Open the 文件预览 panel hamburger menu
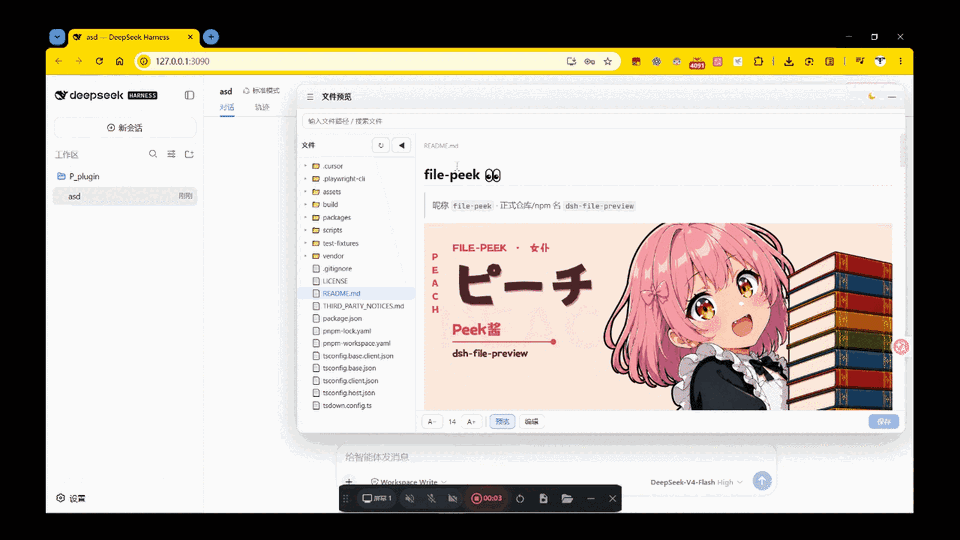 (x=310, y=97)
